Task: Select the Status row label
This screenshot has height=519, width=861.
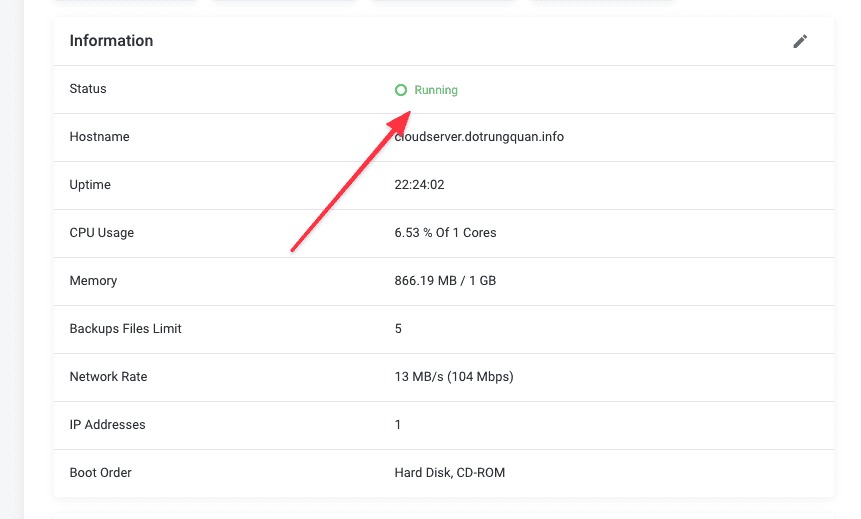Action: click(x=88, y=89)
